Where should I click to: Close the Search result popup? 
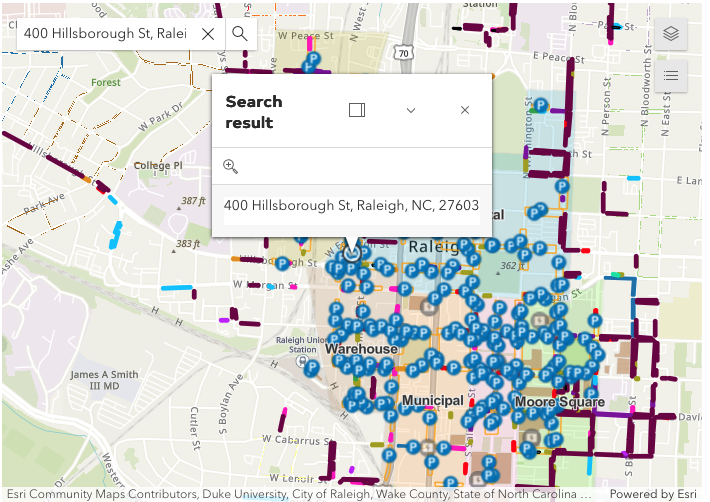465,110
